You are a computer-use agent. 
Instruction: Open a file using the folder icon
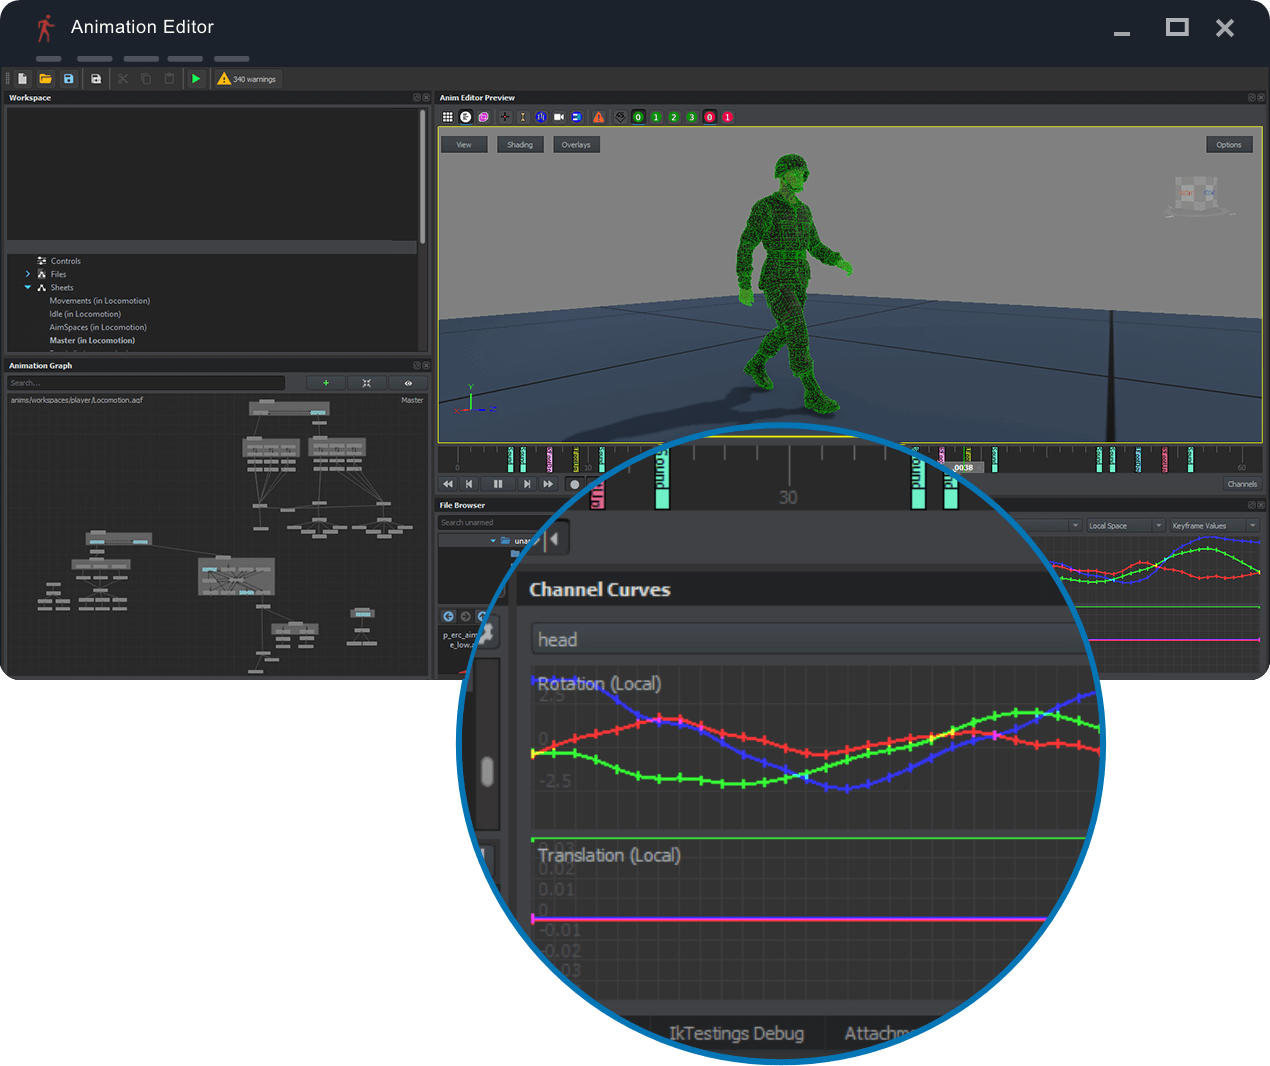[x=46, y=78]
